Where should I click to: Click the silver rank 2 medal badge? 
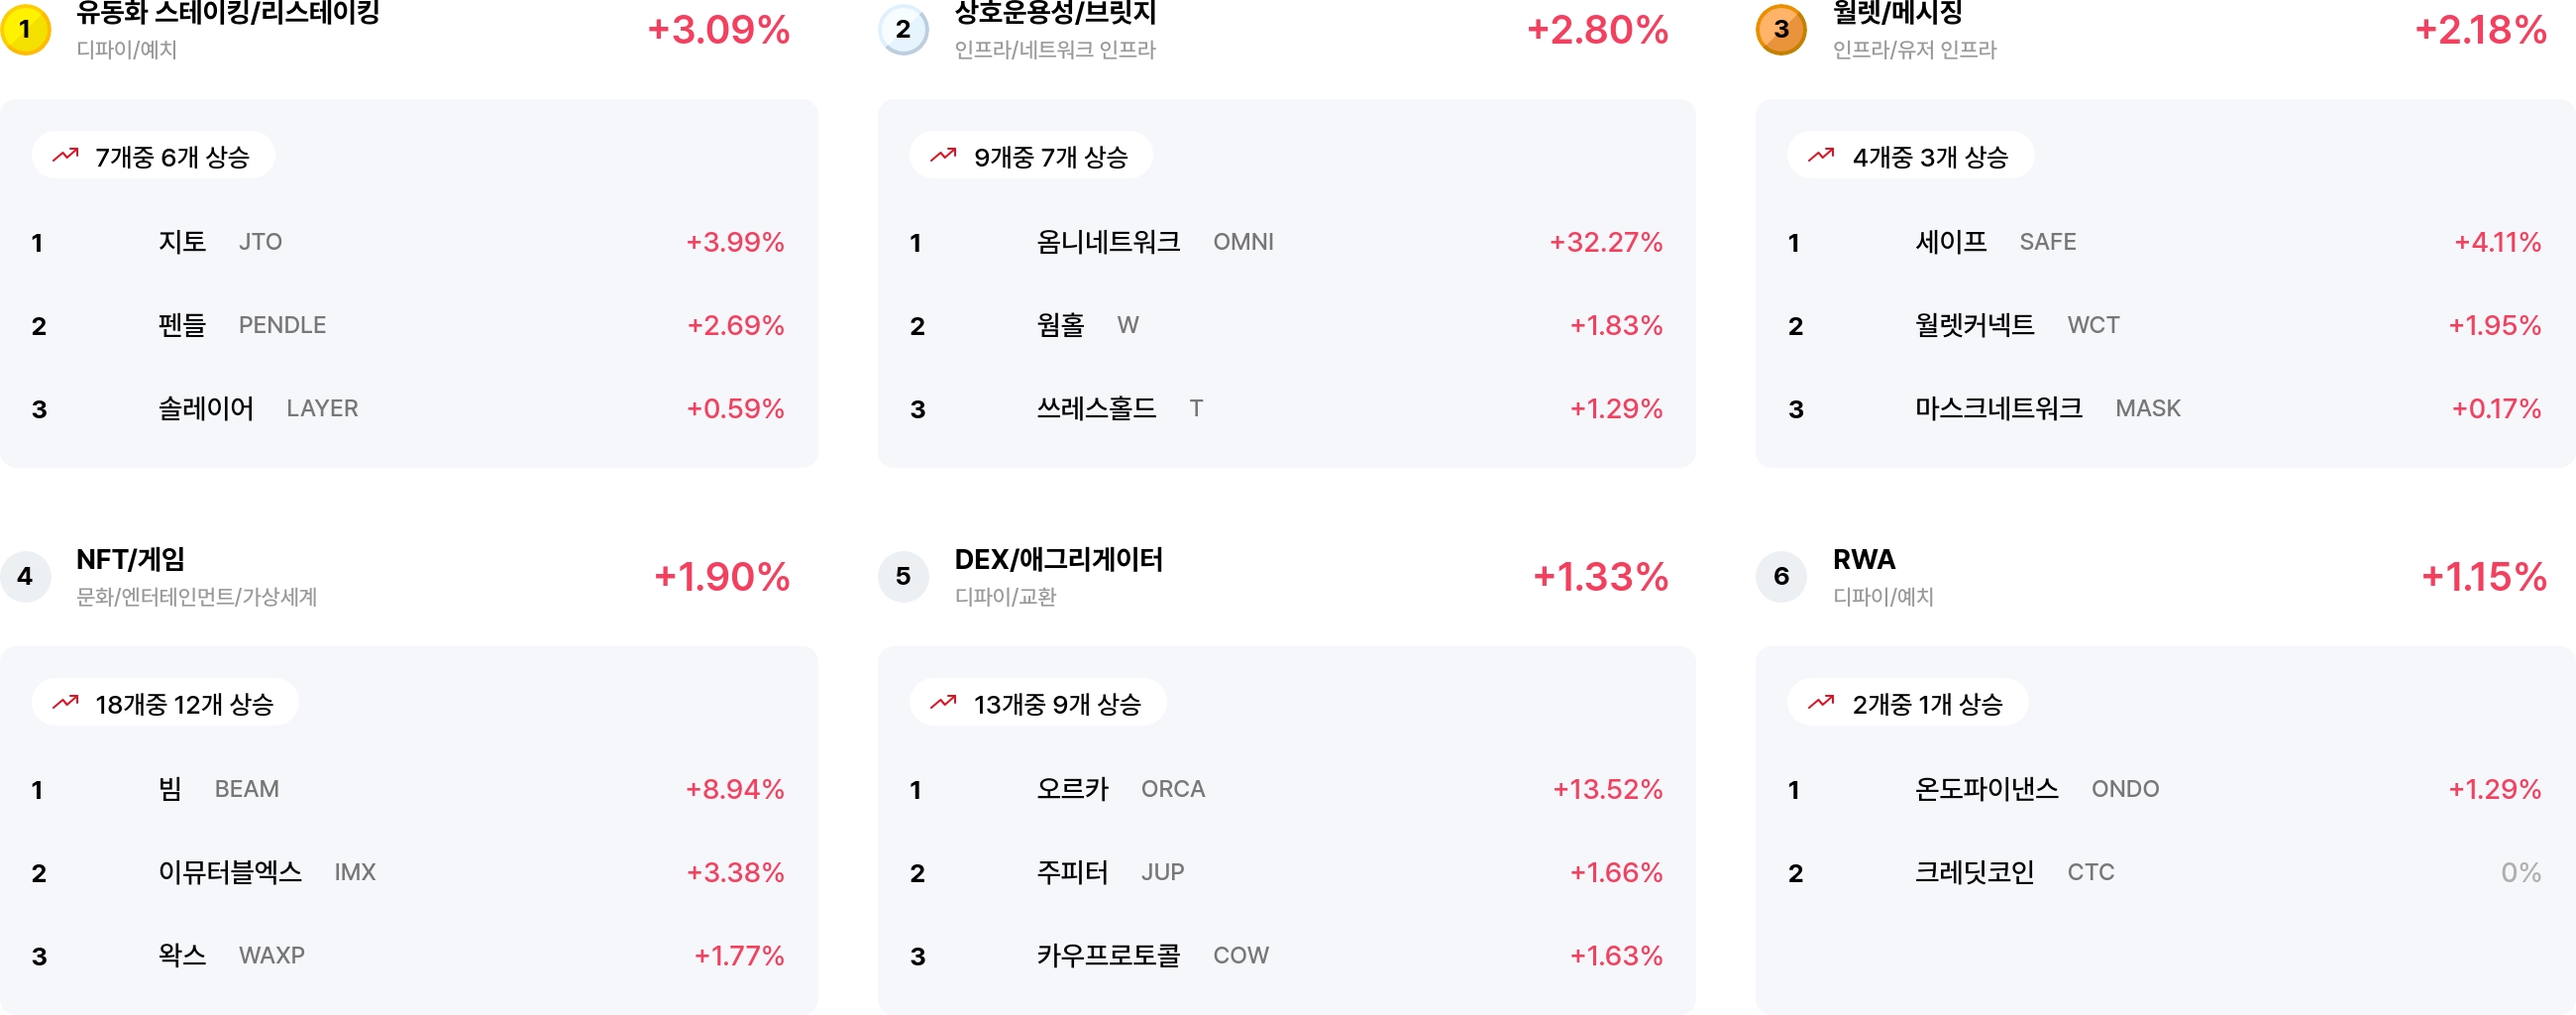(x=903, y=29)
